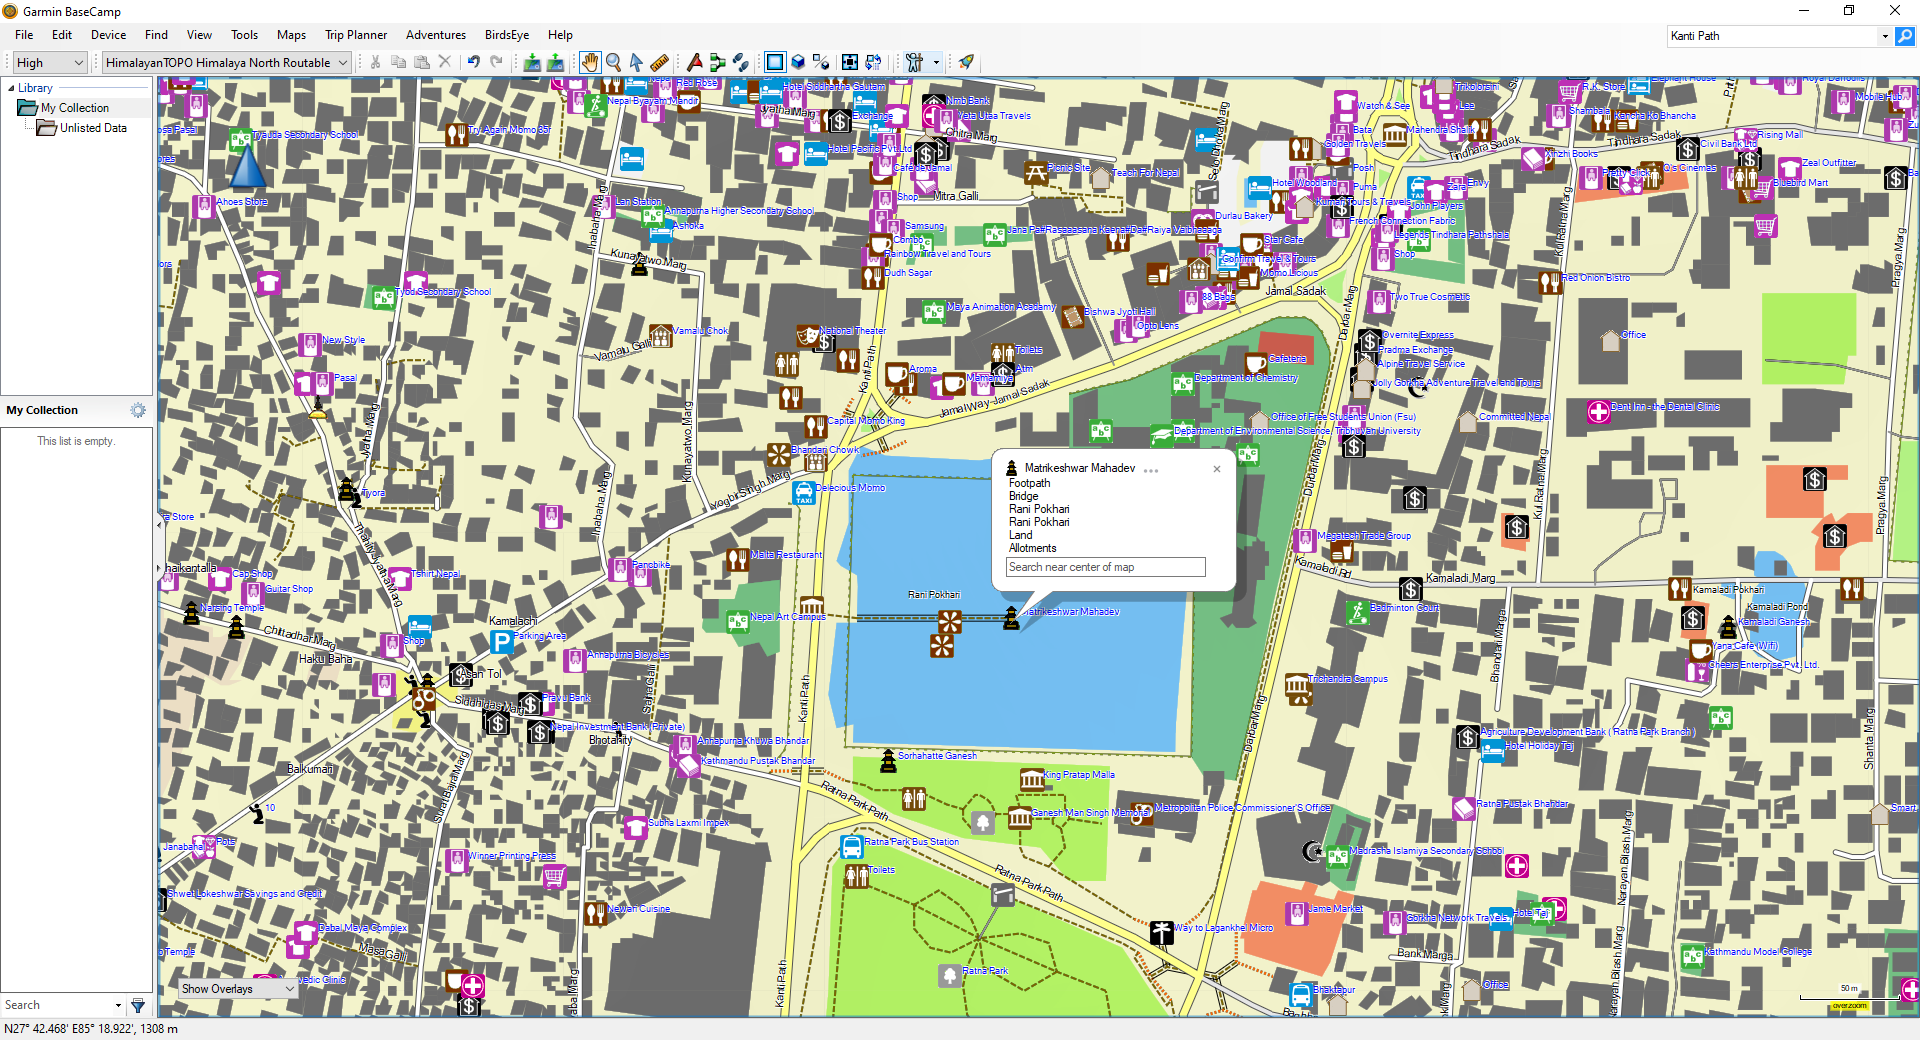Click the Paste clipboard icon
The image size is (1920, 1040).
(422, 62)
